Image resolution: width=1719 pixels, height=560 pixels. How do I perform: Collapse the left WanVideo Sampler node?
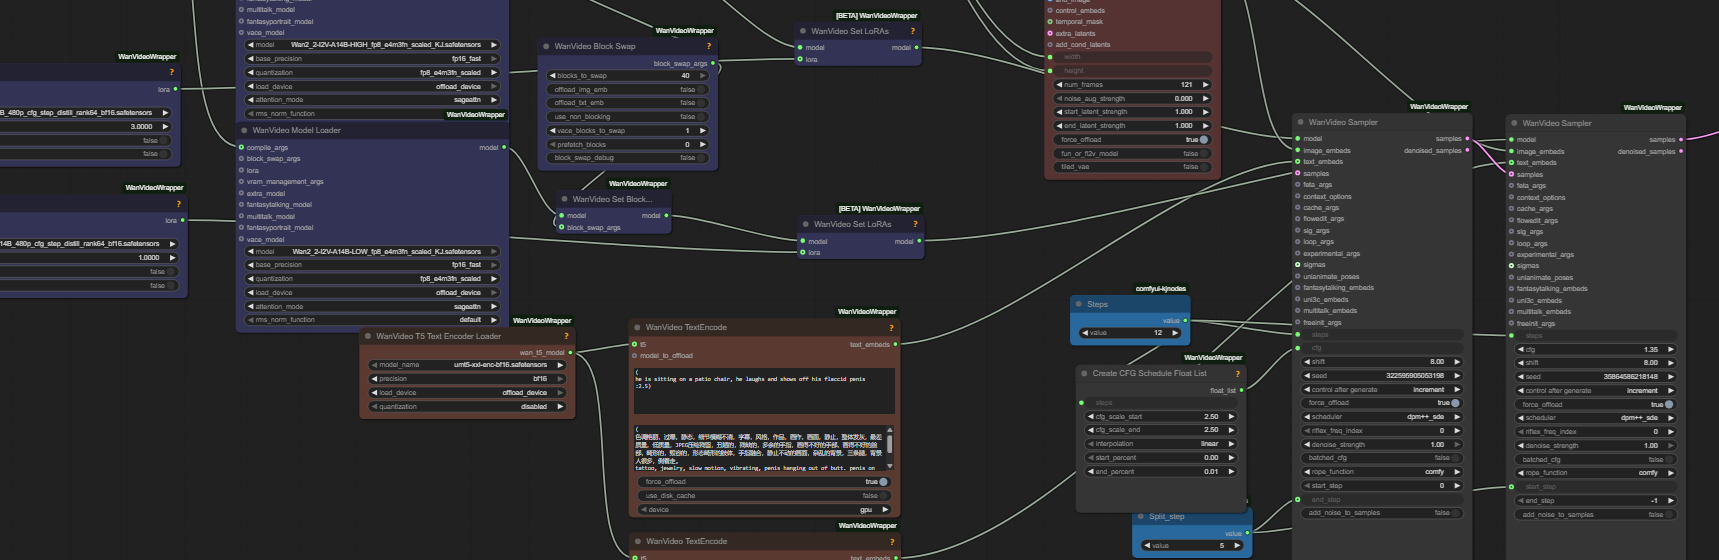[x=1300, y=122]
